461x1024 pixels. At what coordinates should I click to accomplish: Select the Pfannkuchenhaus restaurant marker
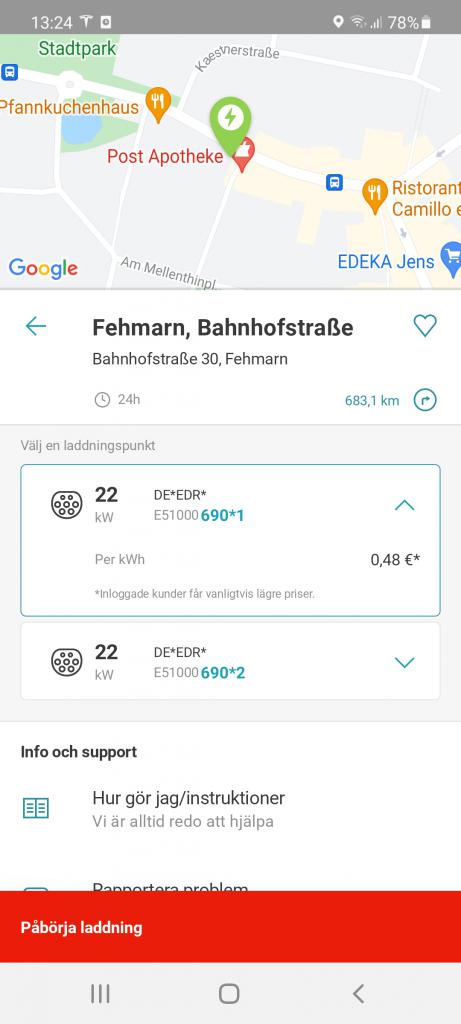point(157,104)
